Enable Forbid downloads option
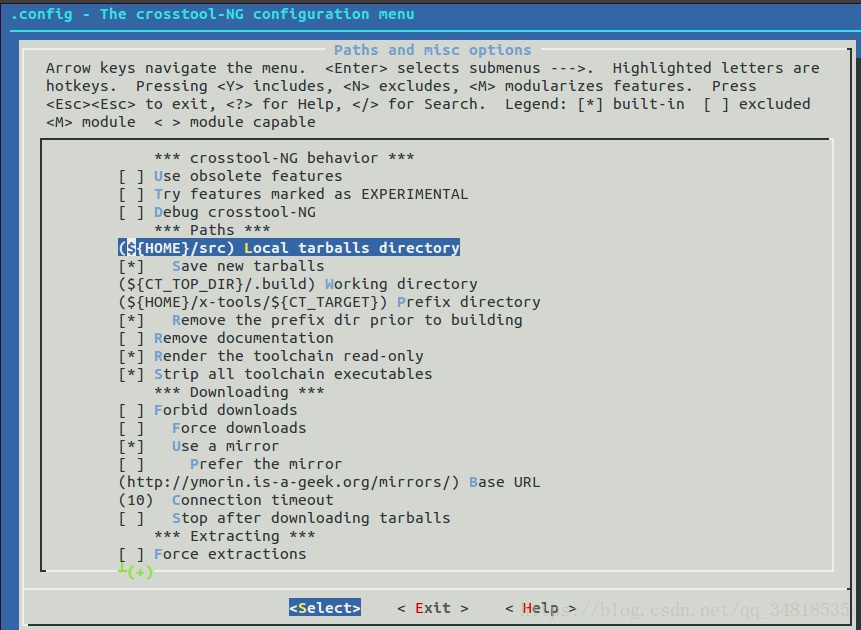This screenshot has height=630, width=861. tap(208, 410)
